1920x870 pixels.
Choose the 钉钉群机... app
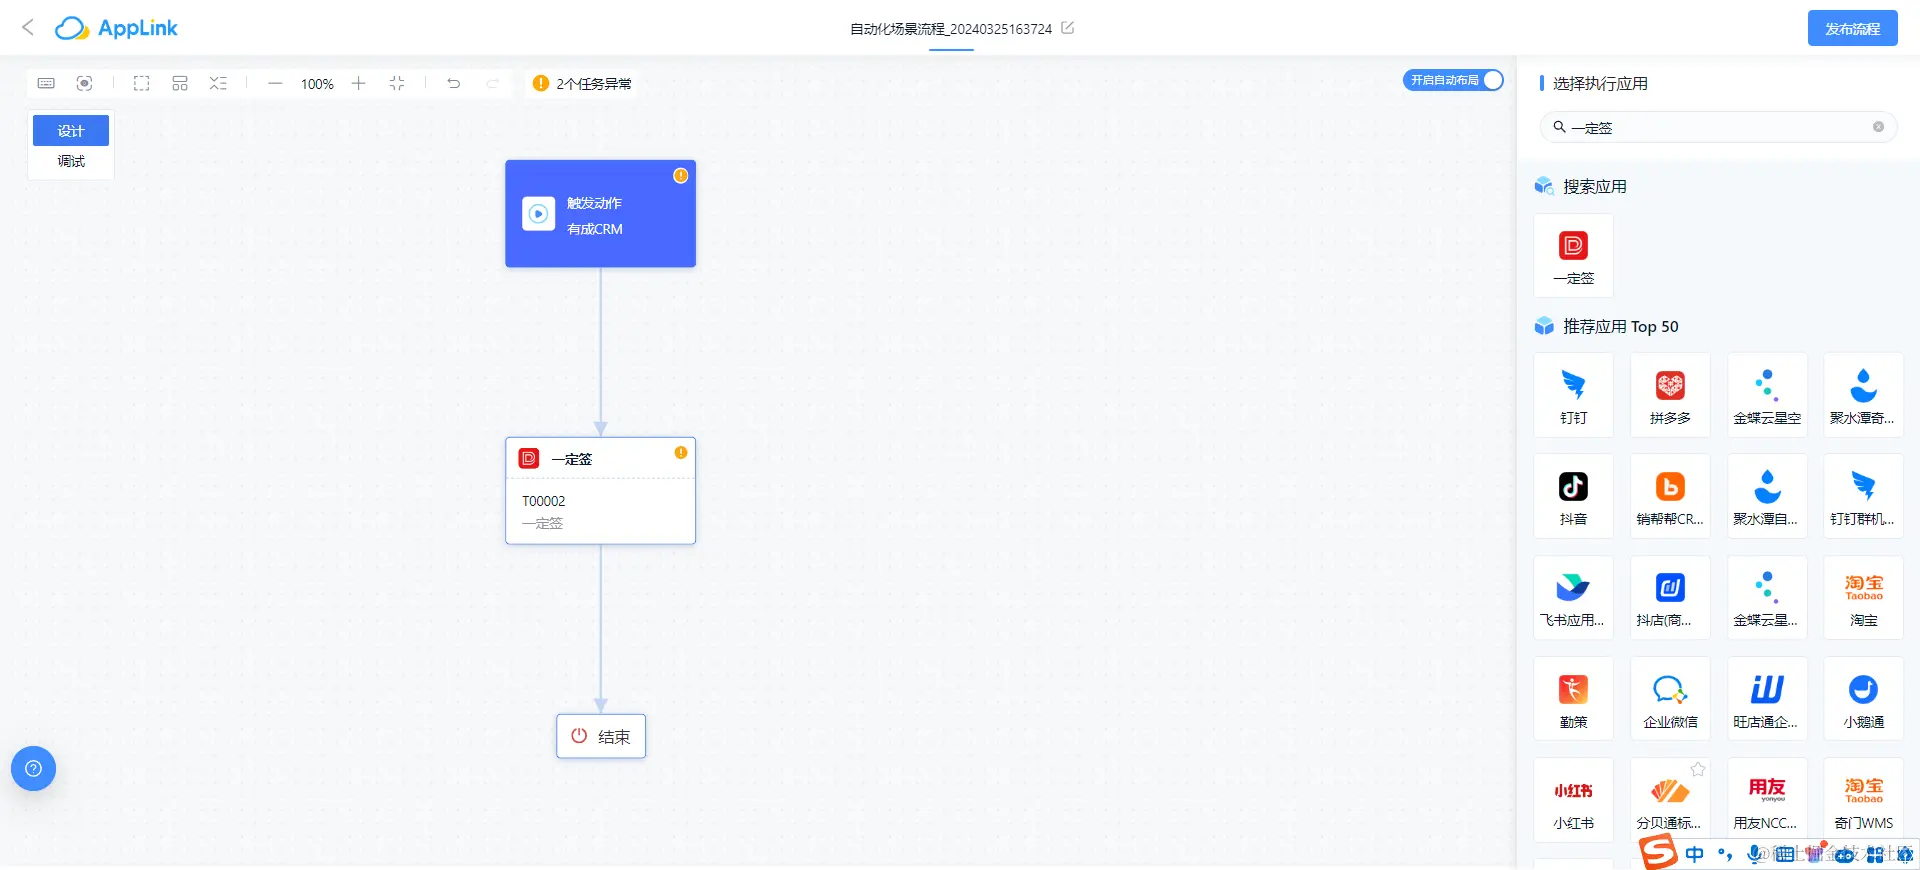tap(1863, 496)
